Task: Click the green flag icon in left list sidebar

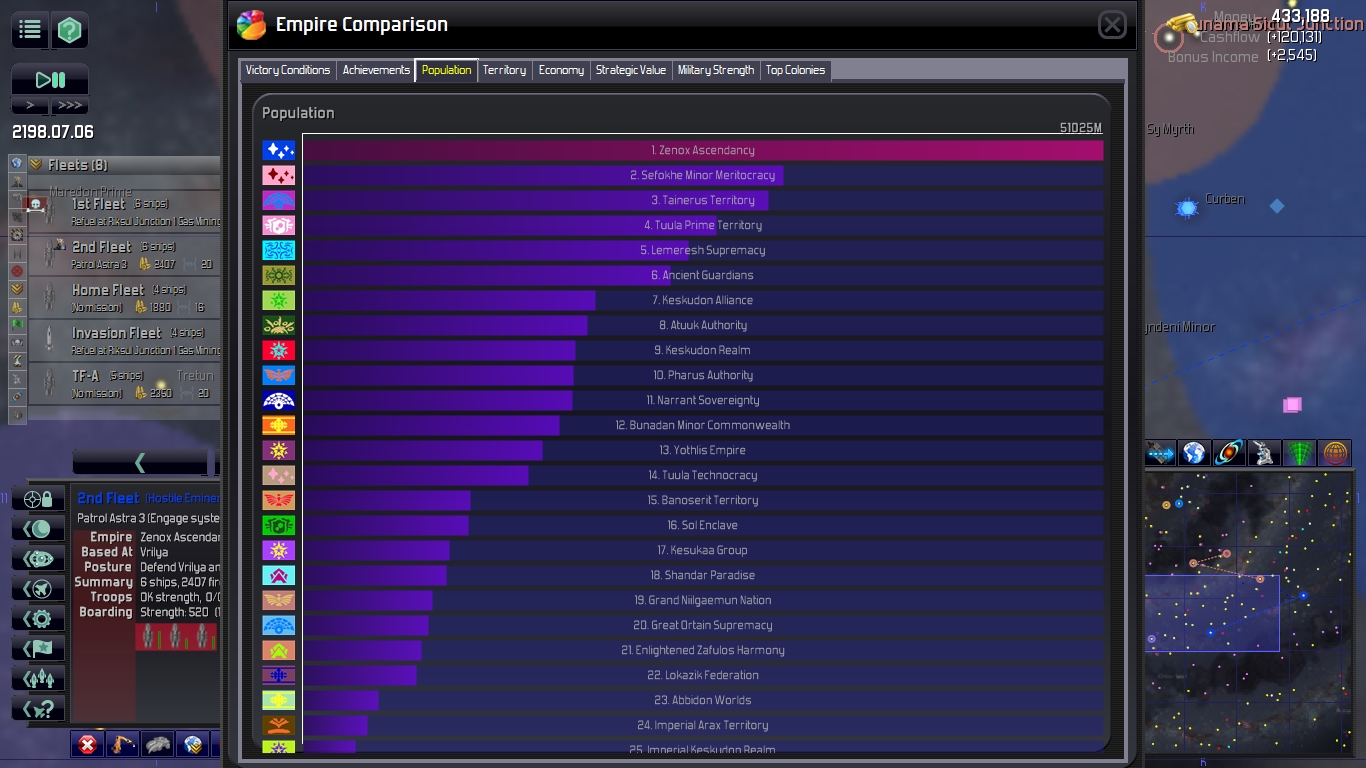Action: (x=17, y=325)
